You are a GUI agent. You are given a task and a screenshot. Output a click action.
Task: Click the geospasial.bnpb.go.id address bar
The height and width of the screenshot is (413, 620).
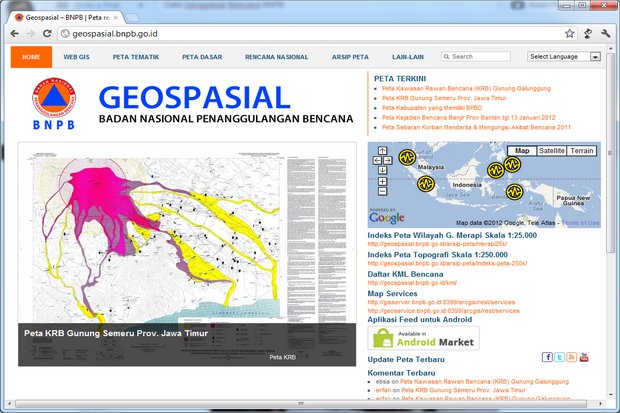(316, 34)
